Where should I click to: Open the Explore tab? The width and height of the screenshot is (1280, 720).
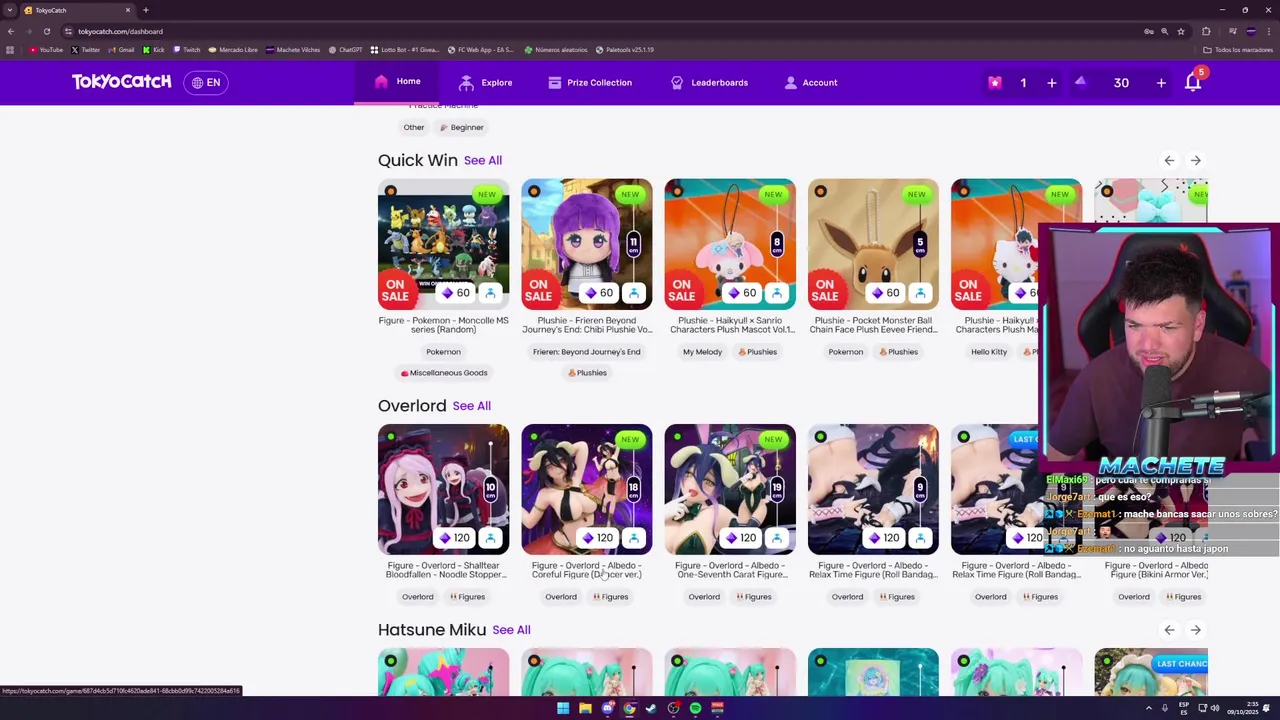[x=486, y=83]
